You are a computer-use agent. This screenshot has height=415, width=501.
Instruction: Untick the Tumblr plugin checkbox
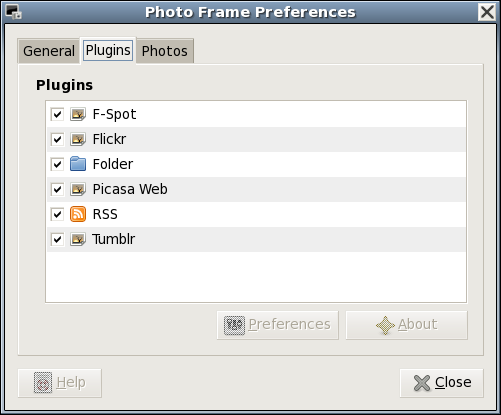click(x=57, y=239)
